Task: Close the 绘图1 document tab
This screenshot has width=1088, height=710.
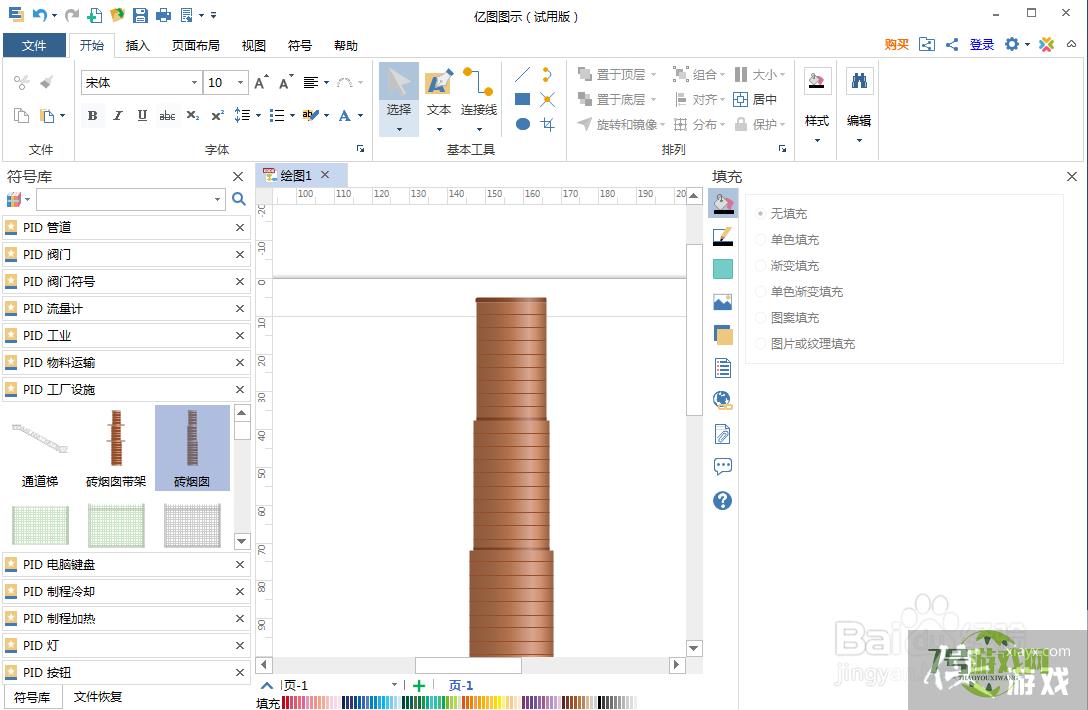Action: point(325,175)
